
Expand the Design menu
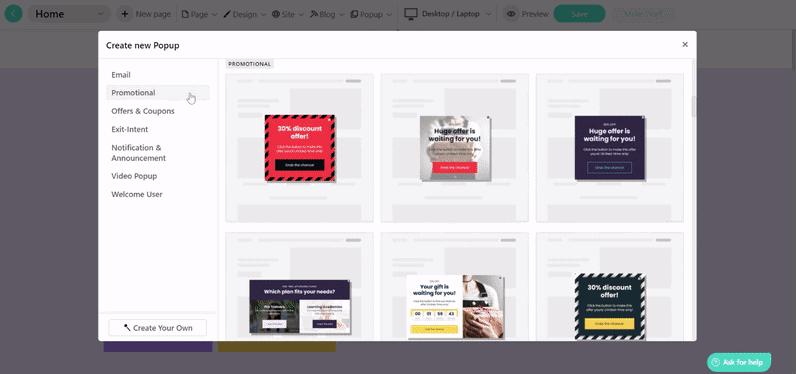pos(244,14)
